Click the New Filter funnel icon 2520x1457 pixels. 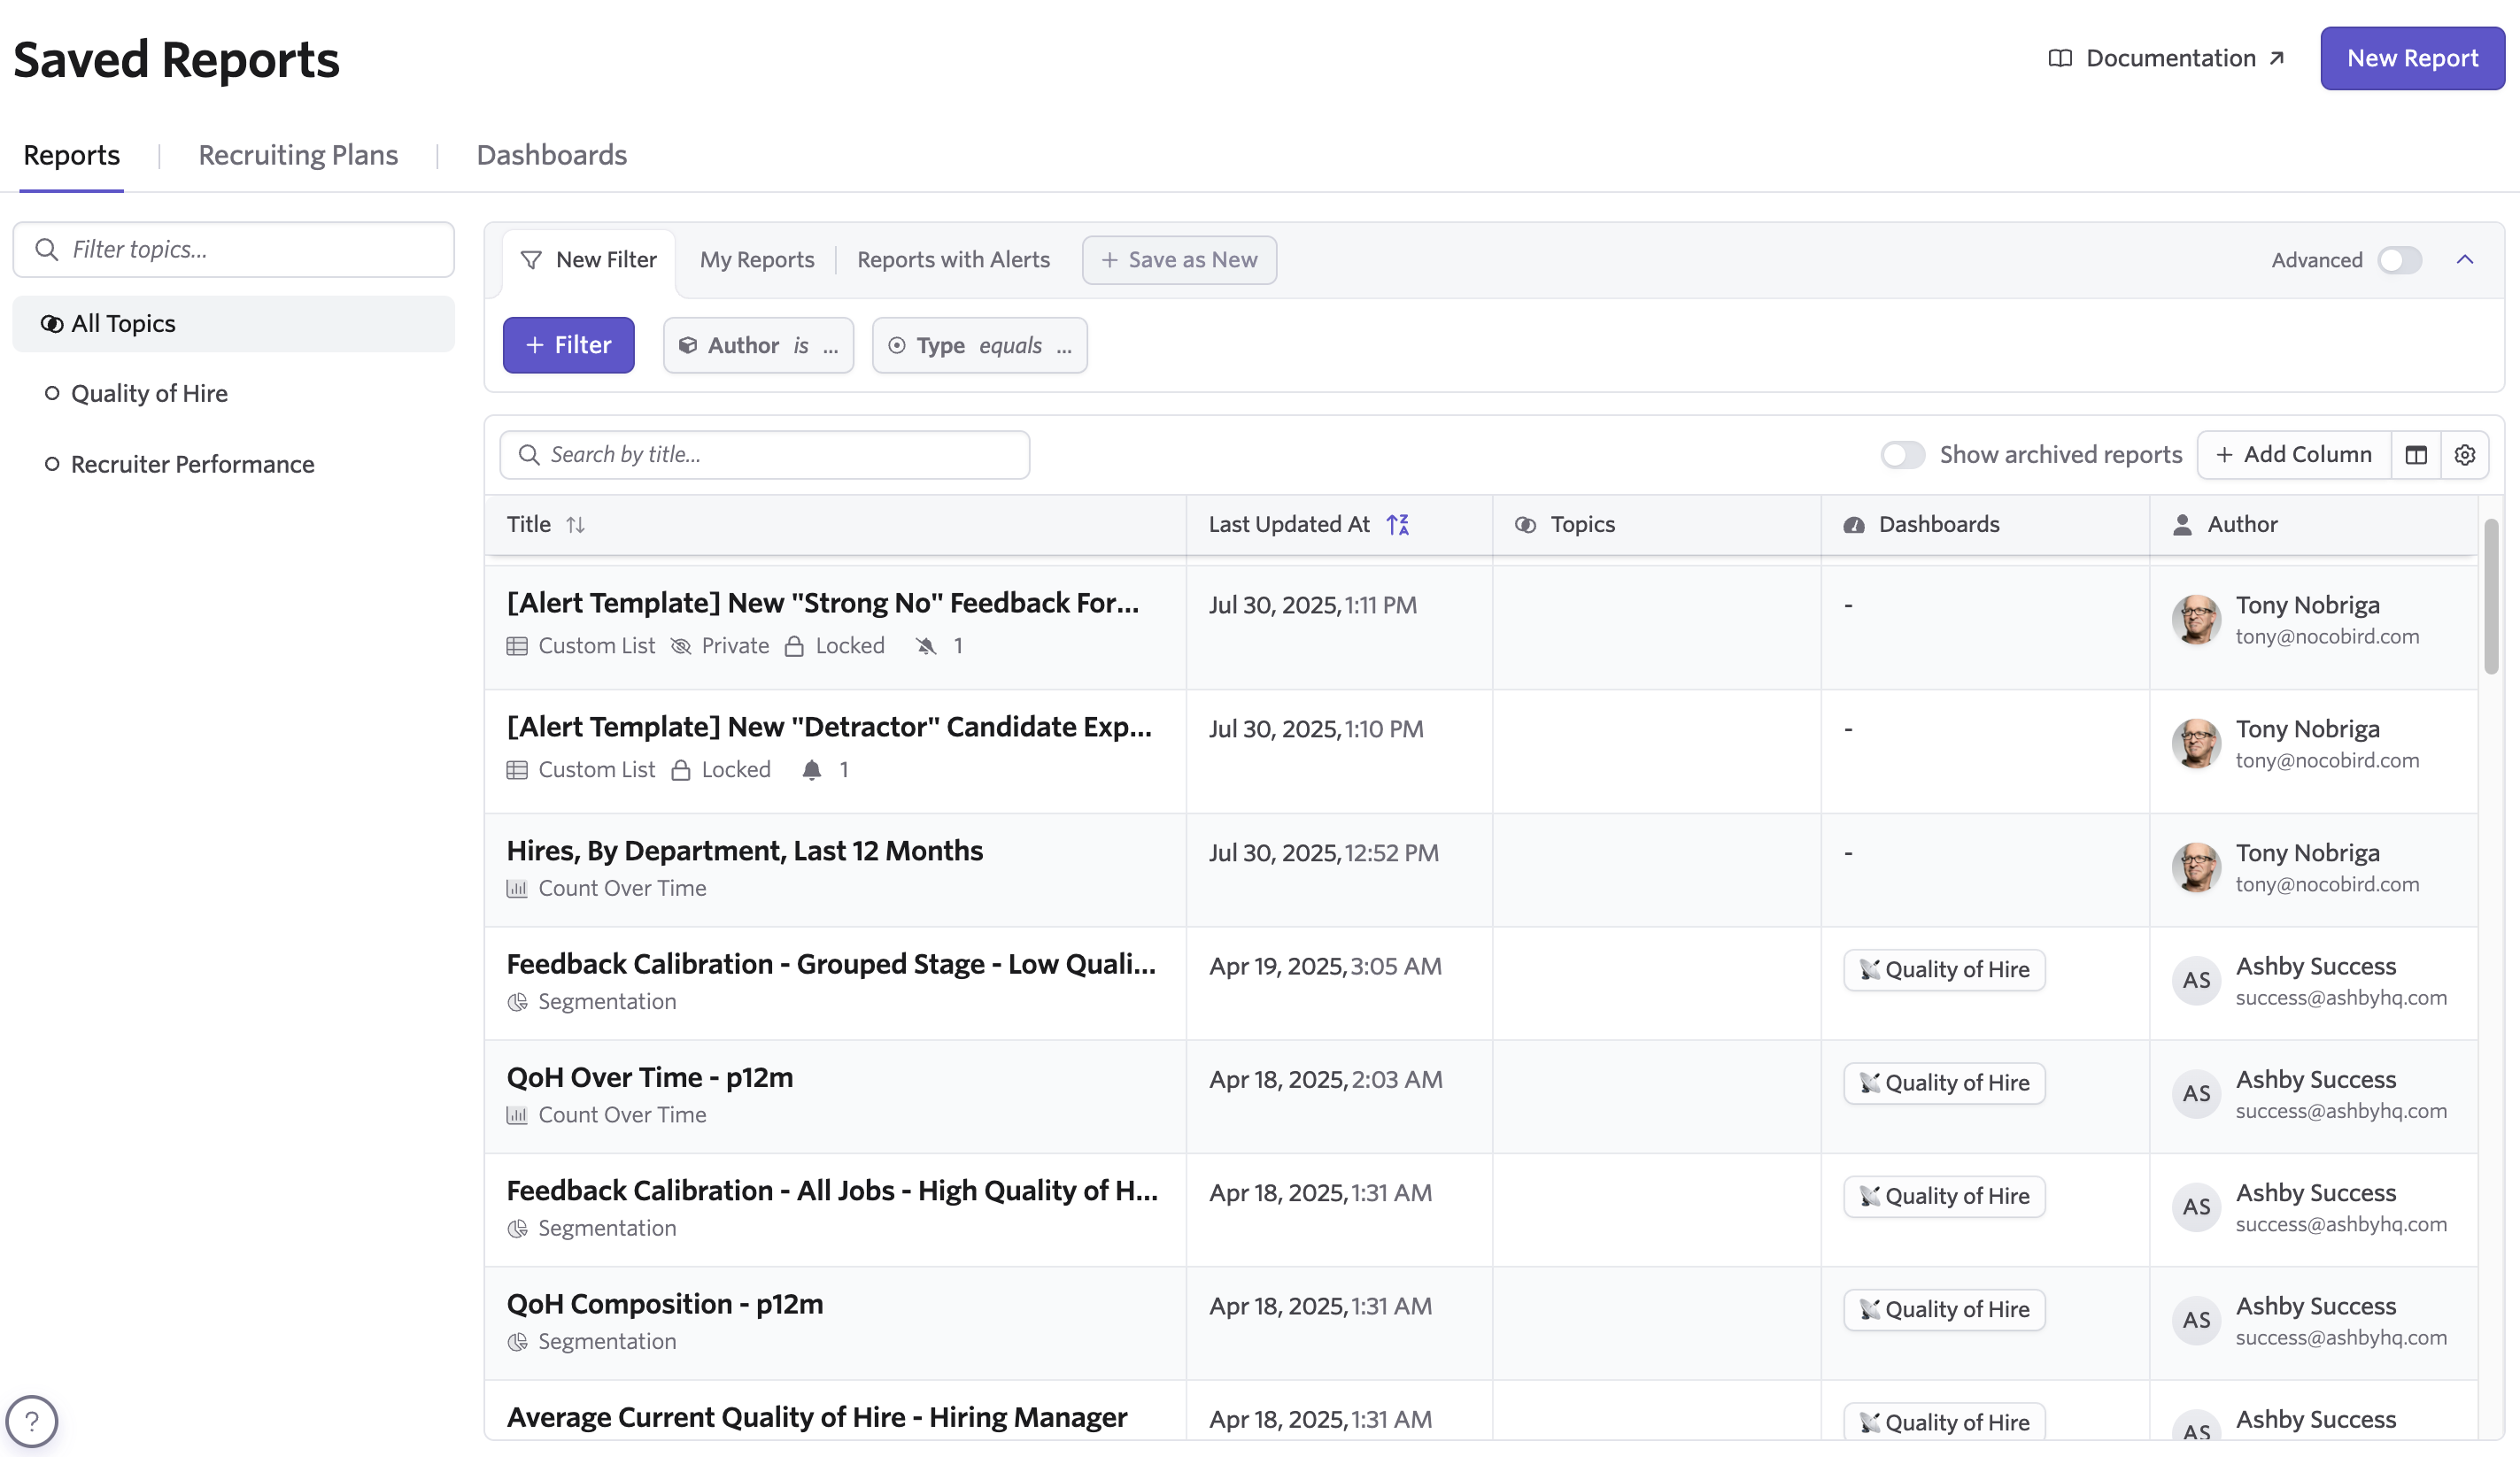click(531, 260)
